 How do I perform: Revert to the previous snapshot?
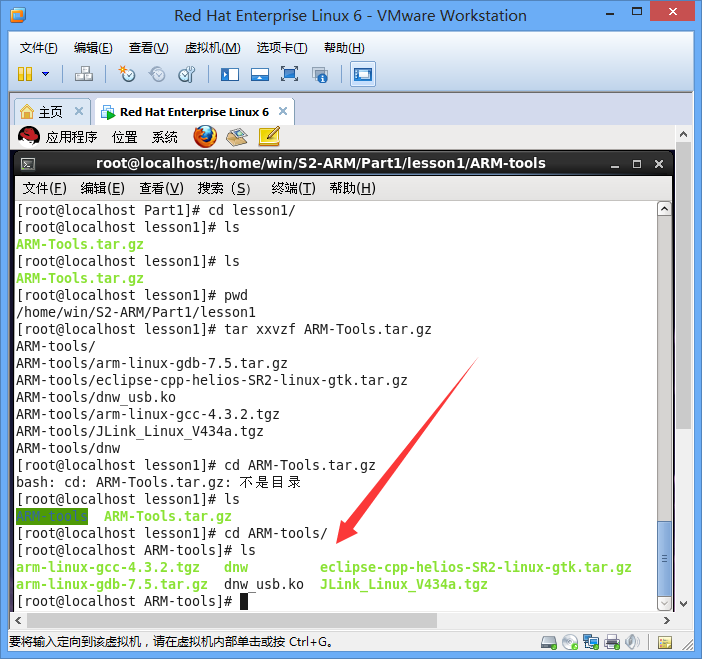coord(157,74)
